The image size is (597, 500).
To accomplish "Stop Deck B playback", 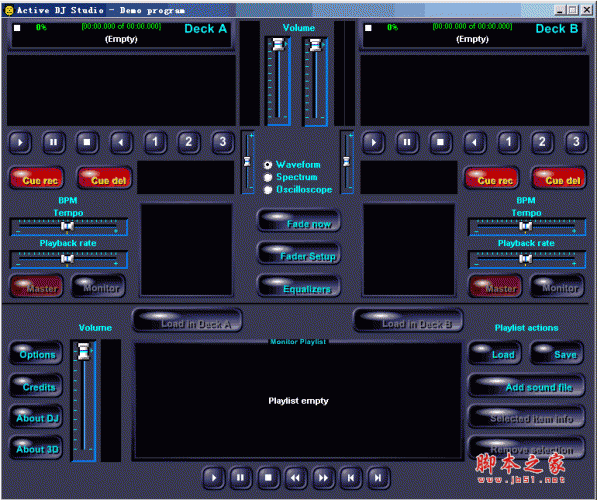I will tap(441, 142).
